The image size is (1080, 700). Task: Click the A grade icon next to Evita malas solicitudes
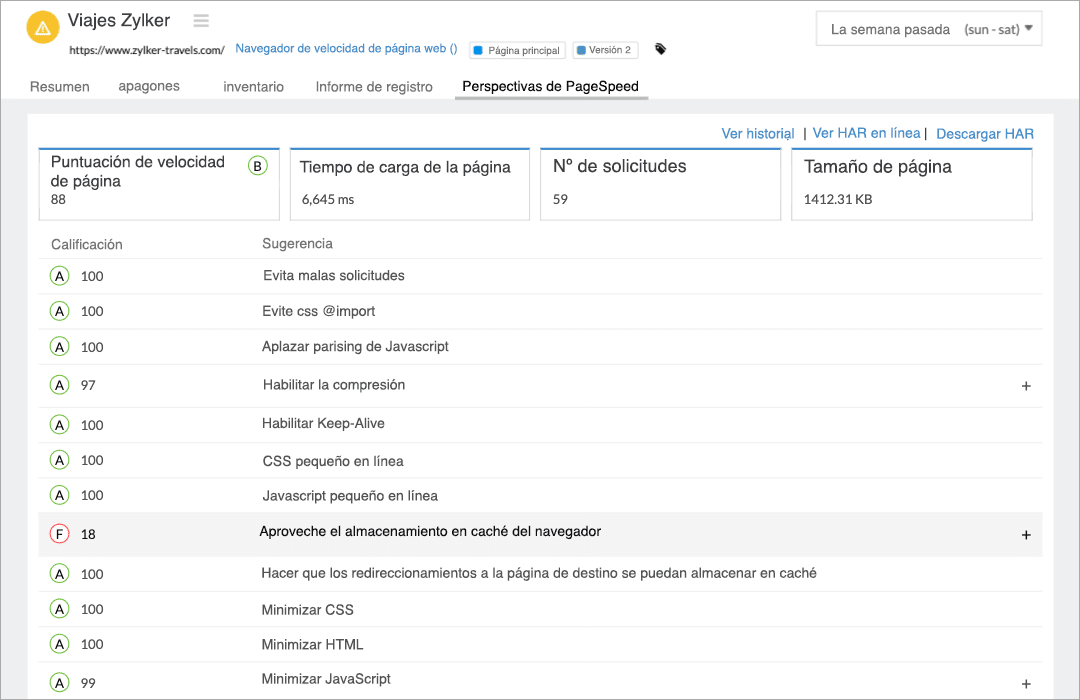tap(59, 275)
